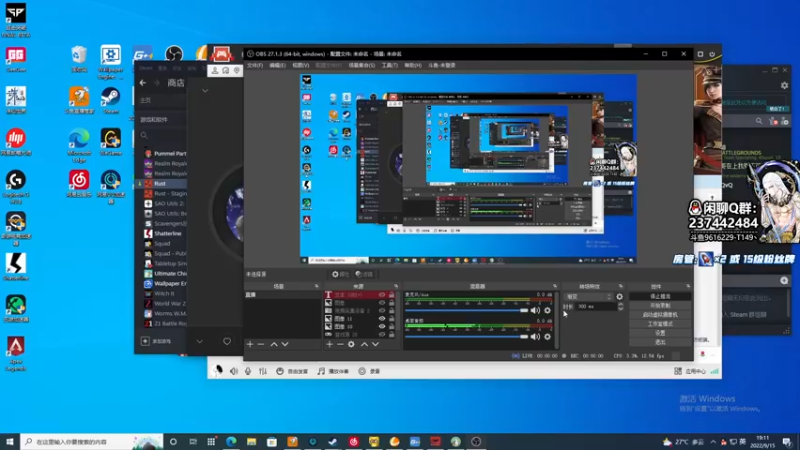Toggle visibility eye of the text source

[382, 295]
